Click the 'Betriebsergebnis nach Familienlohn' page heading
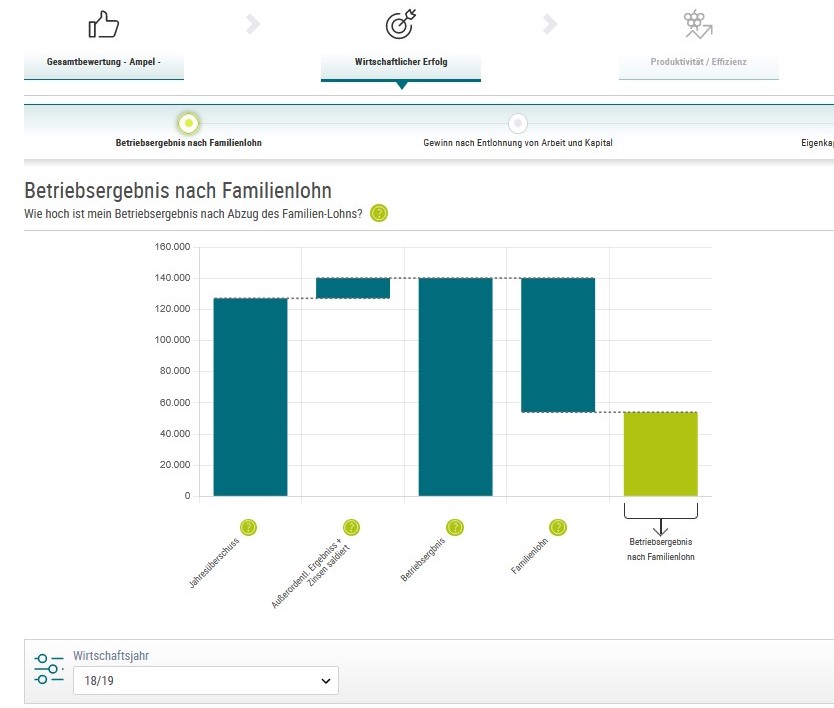The width and height of the screenshot is (834, 708). click(178, 190)
